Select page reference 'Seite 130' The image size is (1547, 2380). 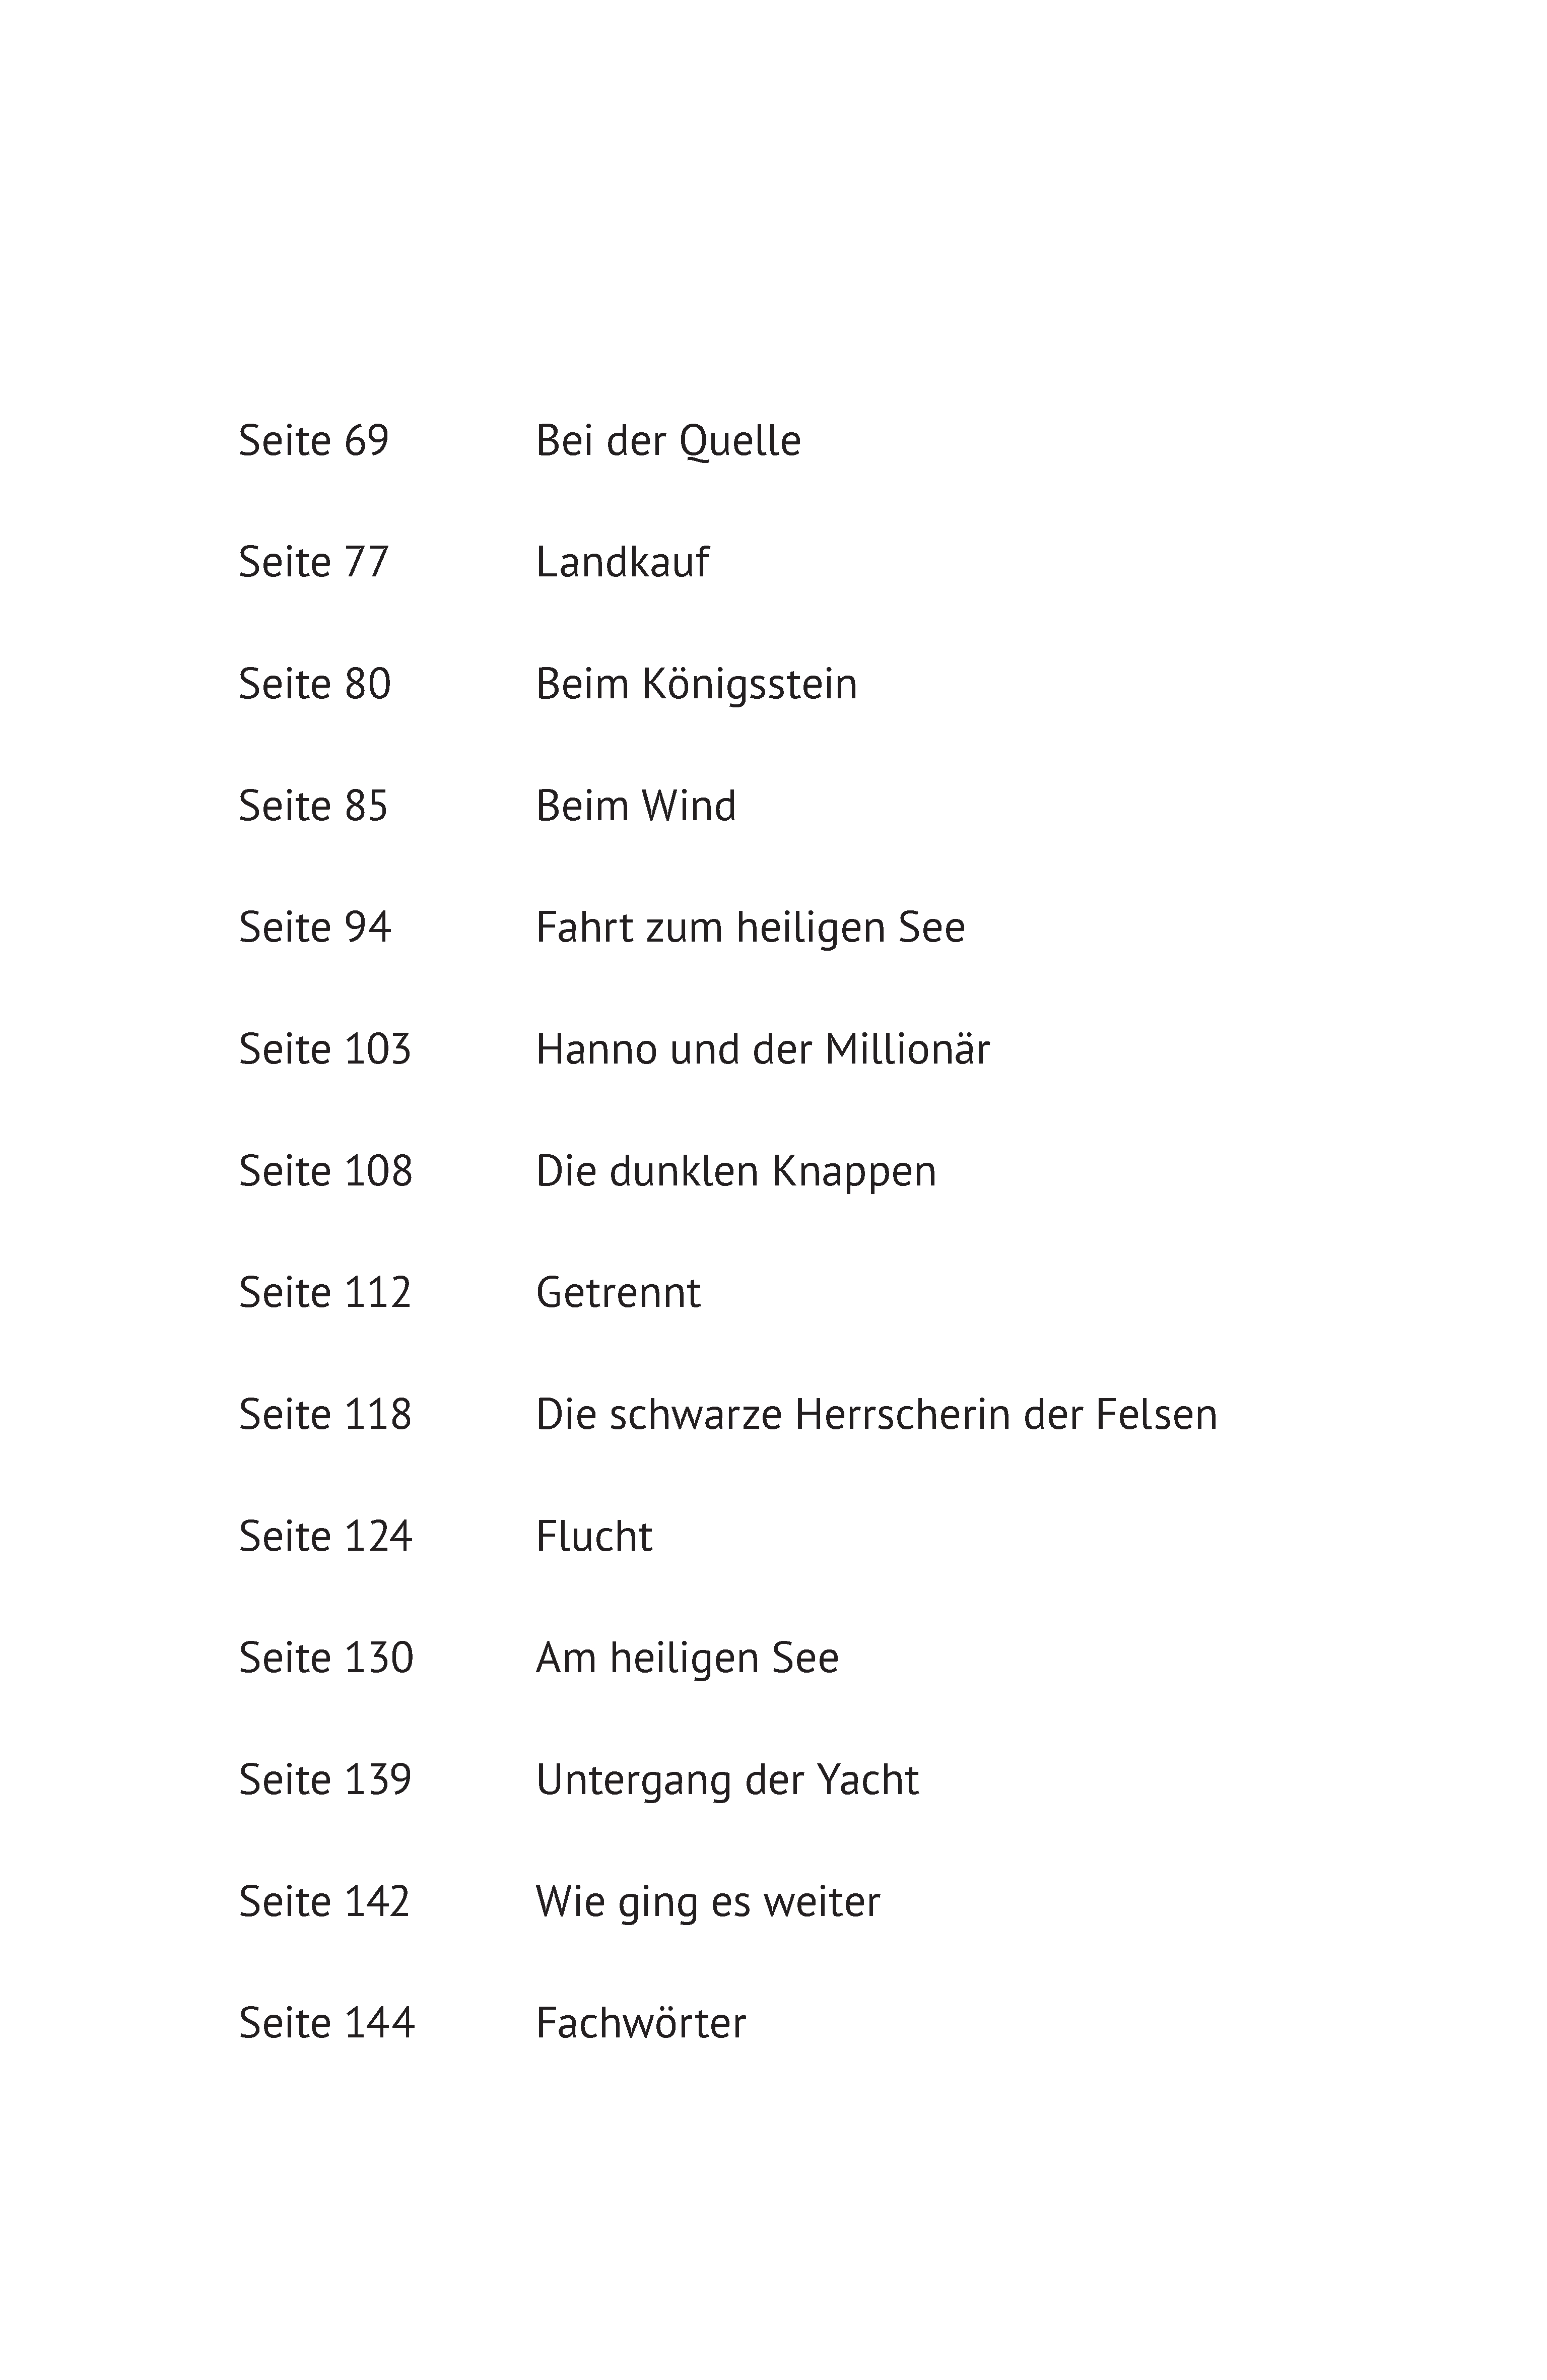326,1659
